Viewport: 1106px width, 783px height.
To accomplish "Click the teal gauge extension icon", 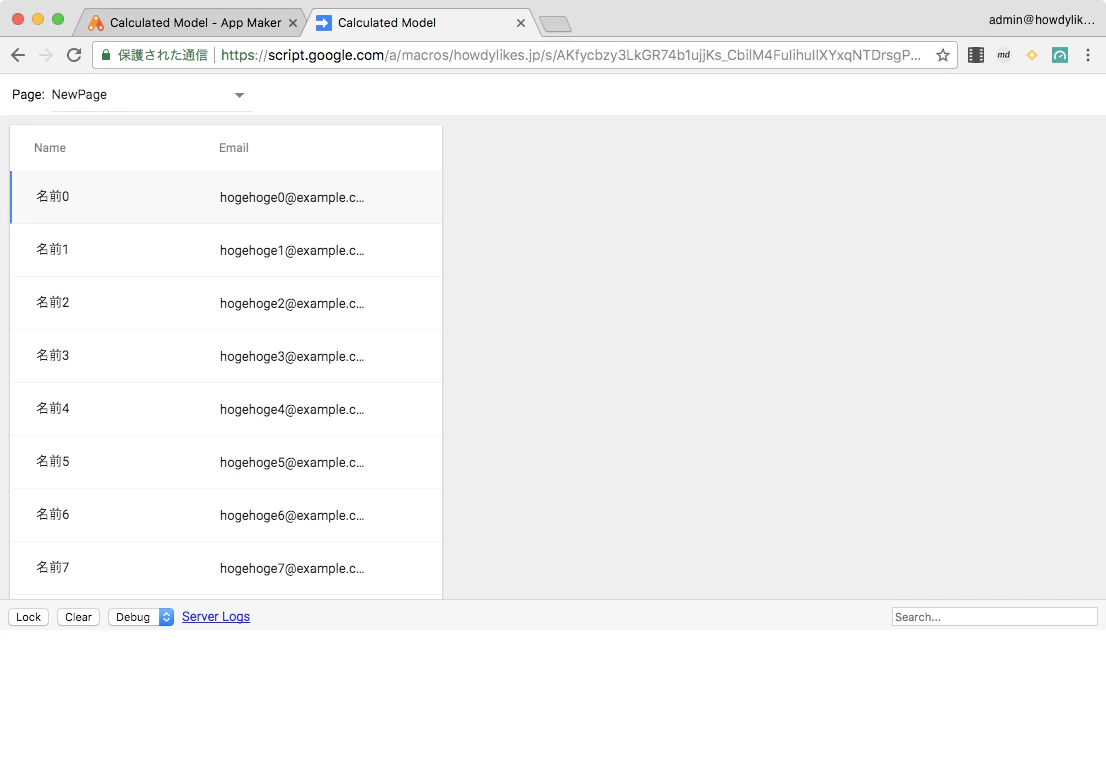I will [x=1059, y=55].
